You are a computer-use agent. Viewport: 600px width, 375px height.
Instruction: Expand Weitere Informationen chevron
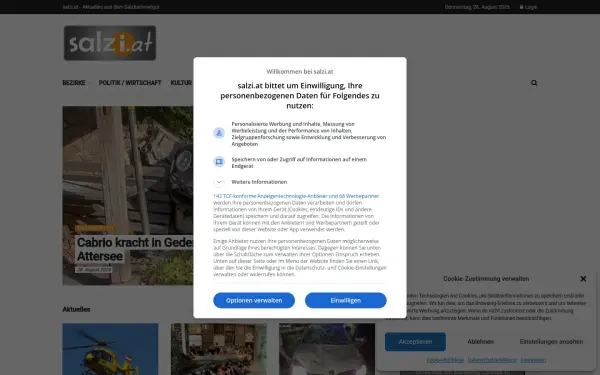pyautogui.click(x=219, y=182)
